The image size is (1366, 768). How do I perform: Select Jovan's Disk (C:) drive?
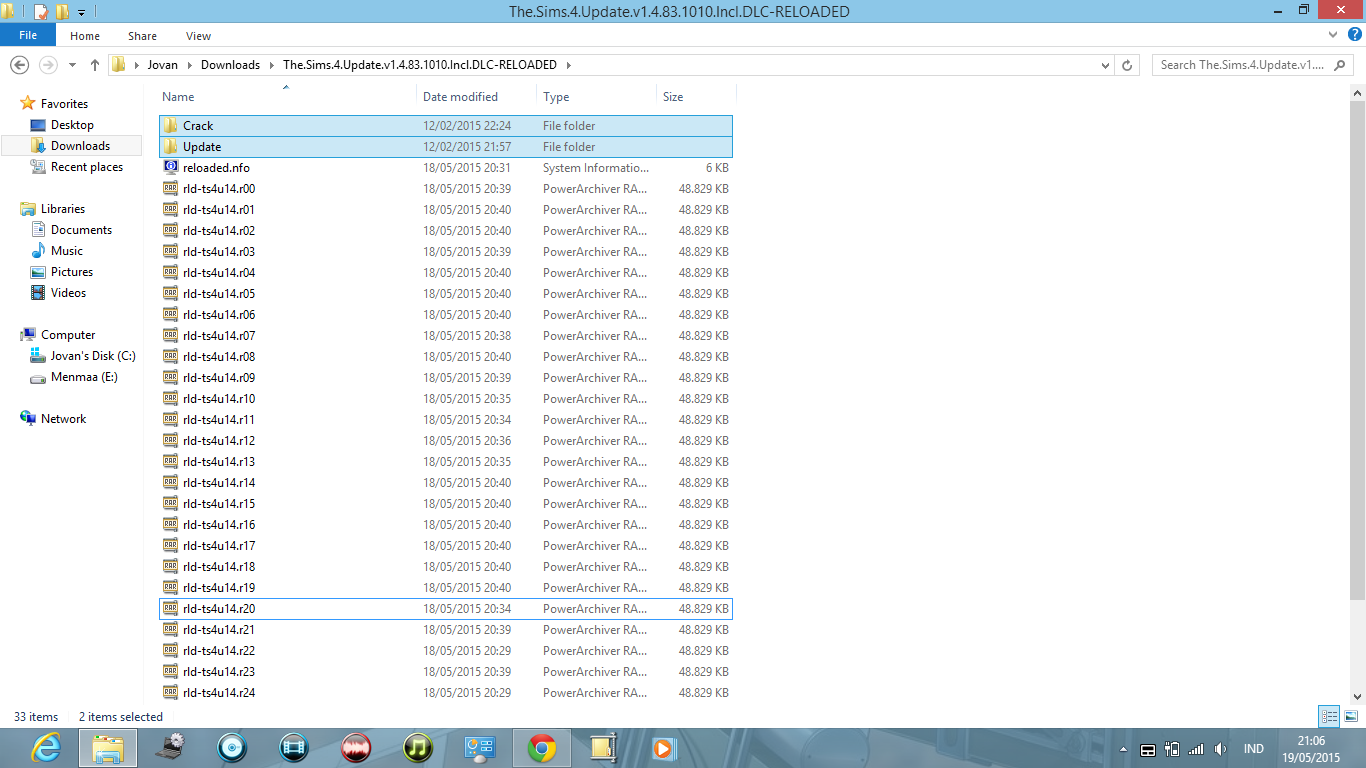pyautogui.click(x=93, y=356)
